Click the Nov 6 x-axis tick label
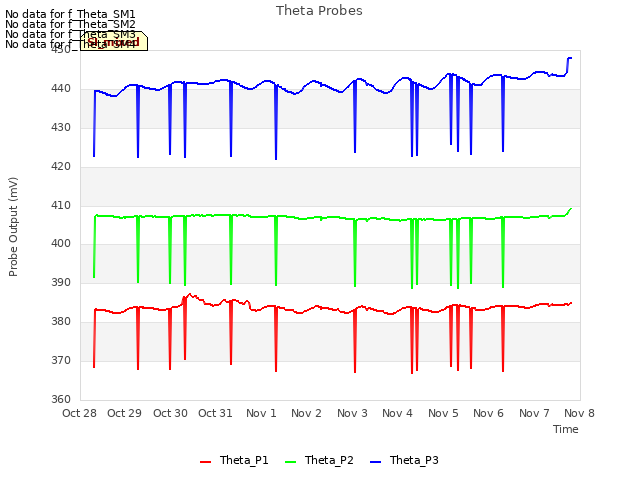640x480 pixels. 489,413
